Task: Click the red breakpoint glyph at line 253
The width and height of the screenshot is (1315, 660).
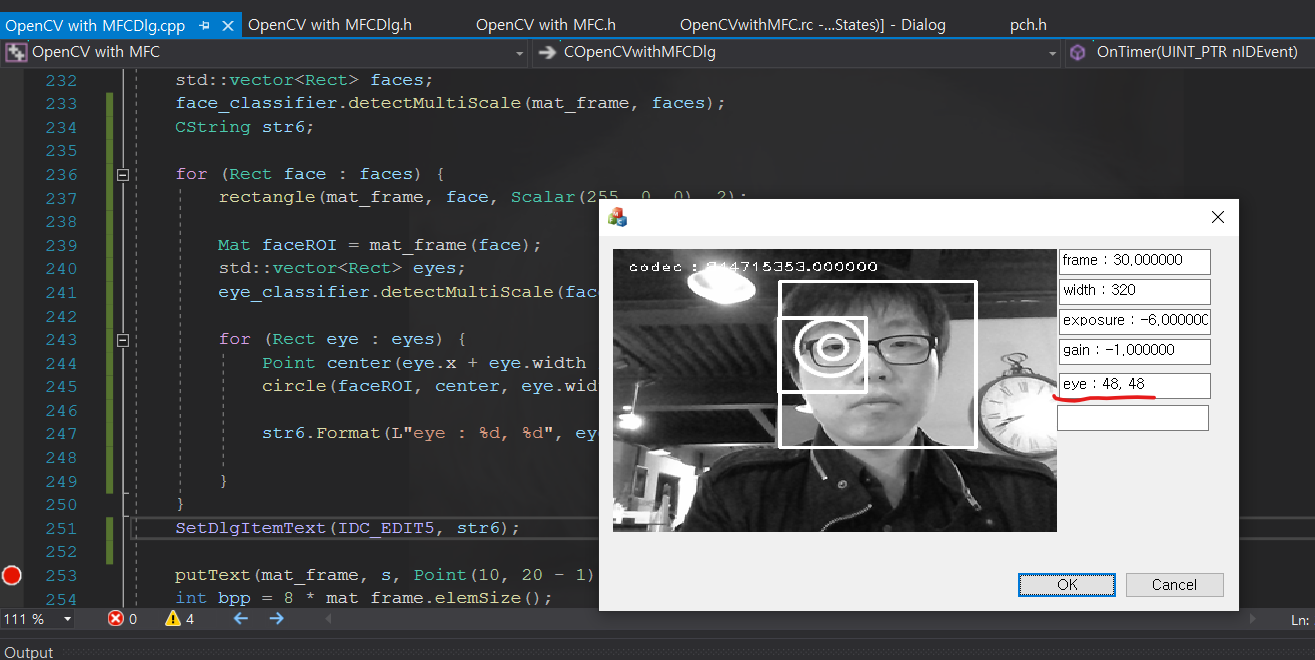Action: [x=11, y=575]
